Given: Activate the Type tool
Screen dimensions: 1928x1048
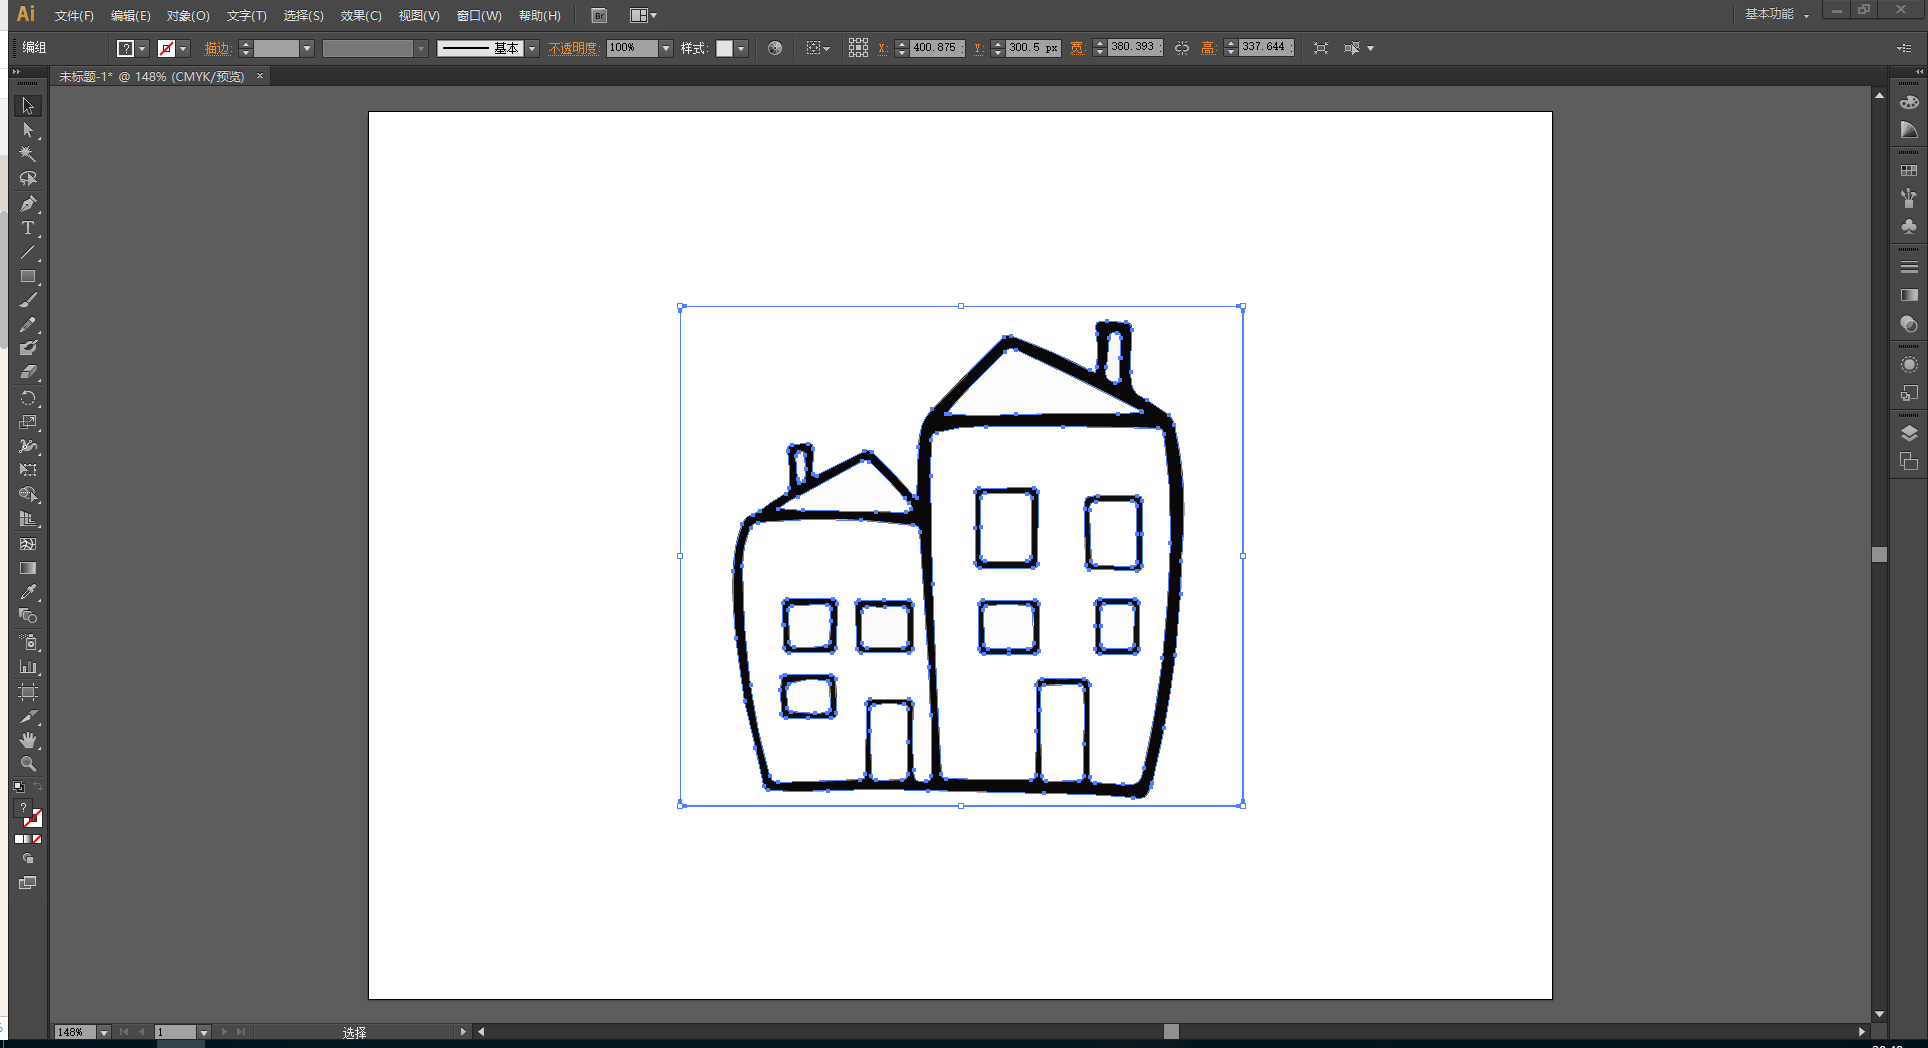Looking at the screenshot, I should click(27, 228).
